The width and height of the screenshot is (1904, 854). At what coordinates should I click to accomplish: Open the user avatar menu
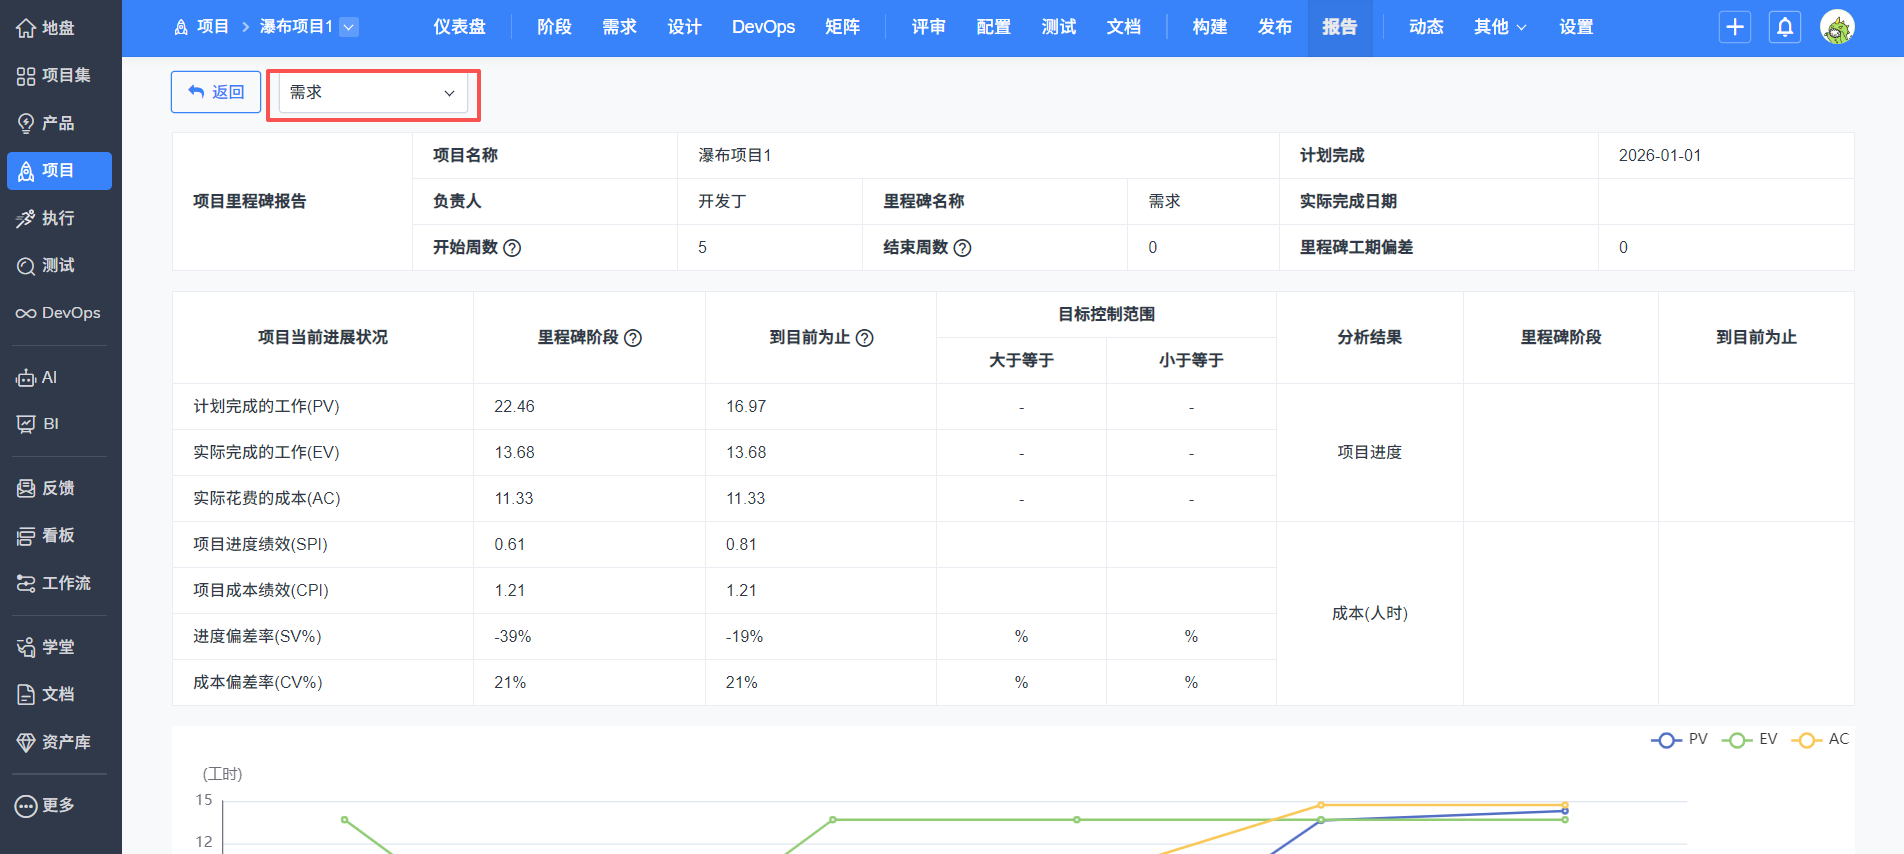[1837, 27]
